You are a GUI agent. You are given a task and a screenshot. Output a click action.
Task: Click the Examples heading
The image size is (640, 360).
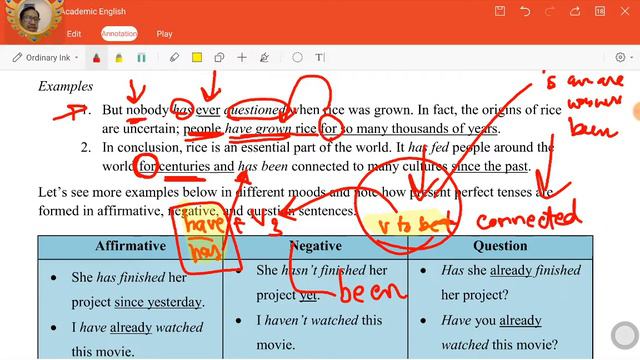point(66,87)
